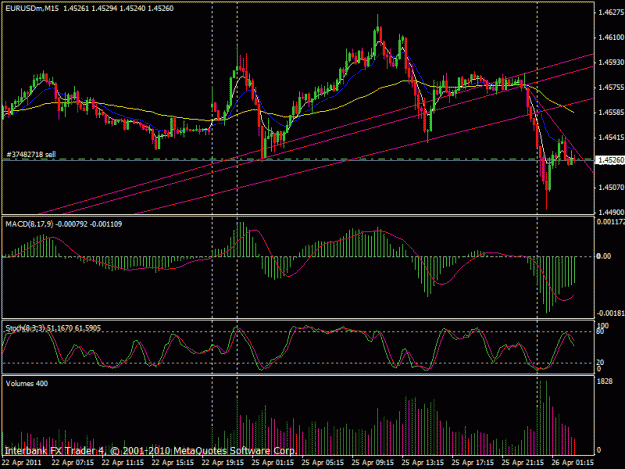Image resolution: width=625 pixels, height=469 pixels.
Task: Click the 1.45070 price axis label
Action: click(610, 187)
